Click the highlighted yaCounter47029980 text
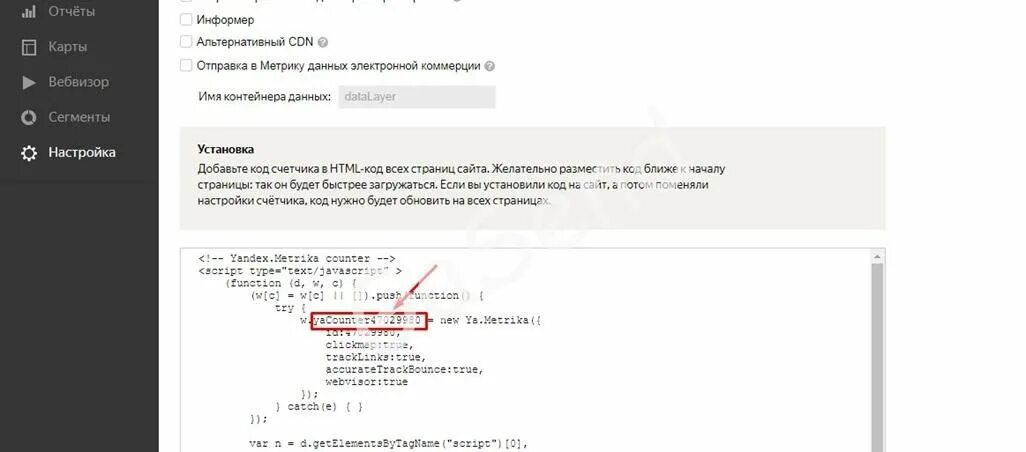Screen dimensions: 1026x452 click(x=368, y=321)
